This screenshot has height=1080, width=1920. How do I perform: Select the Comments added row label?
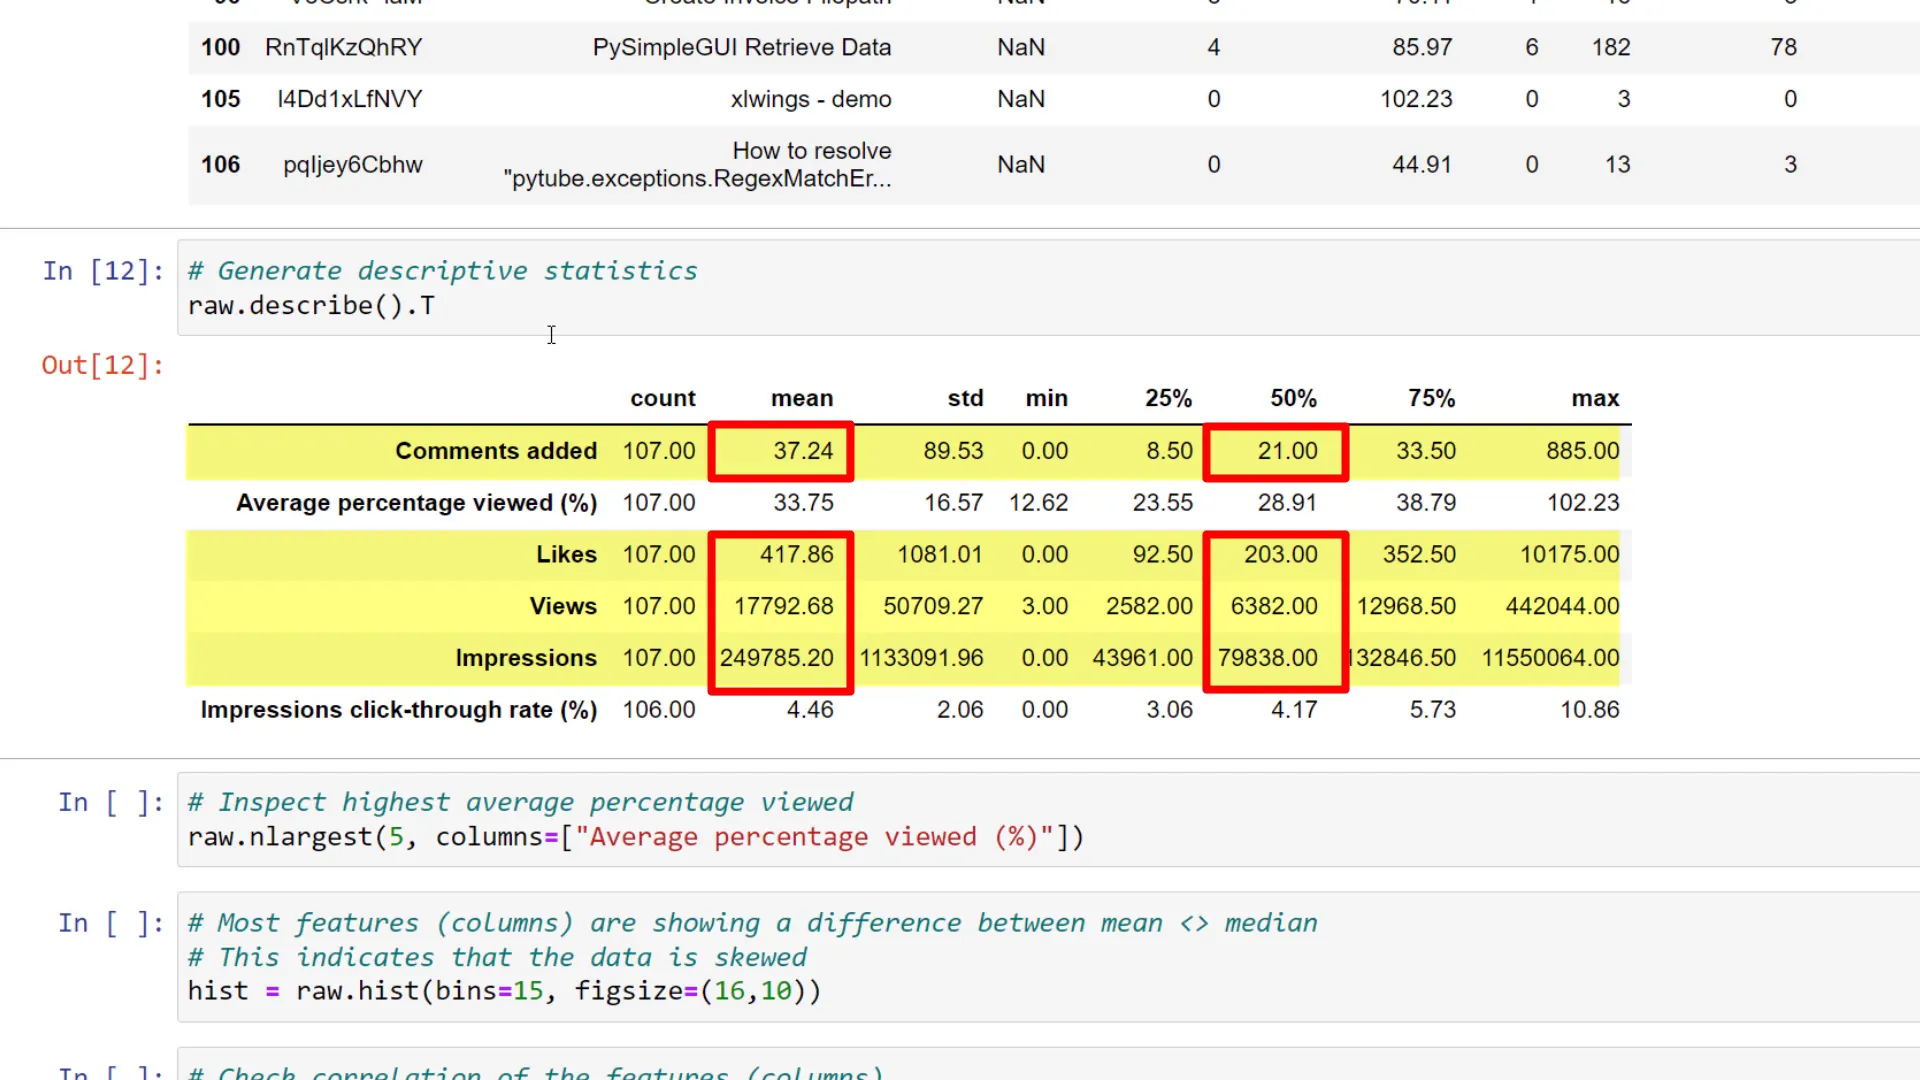click(497, 451)
